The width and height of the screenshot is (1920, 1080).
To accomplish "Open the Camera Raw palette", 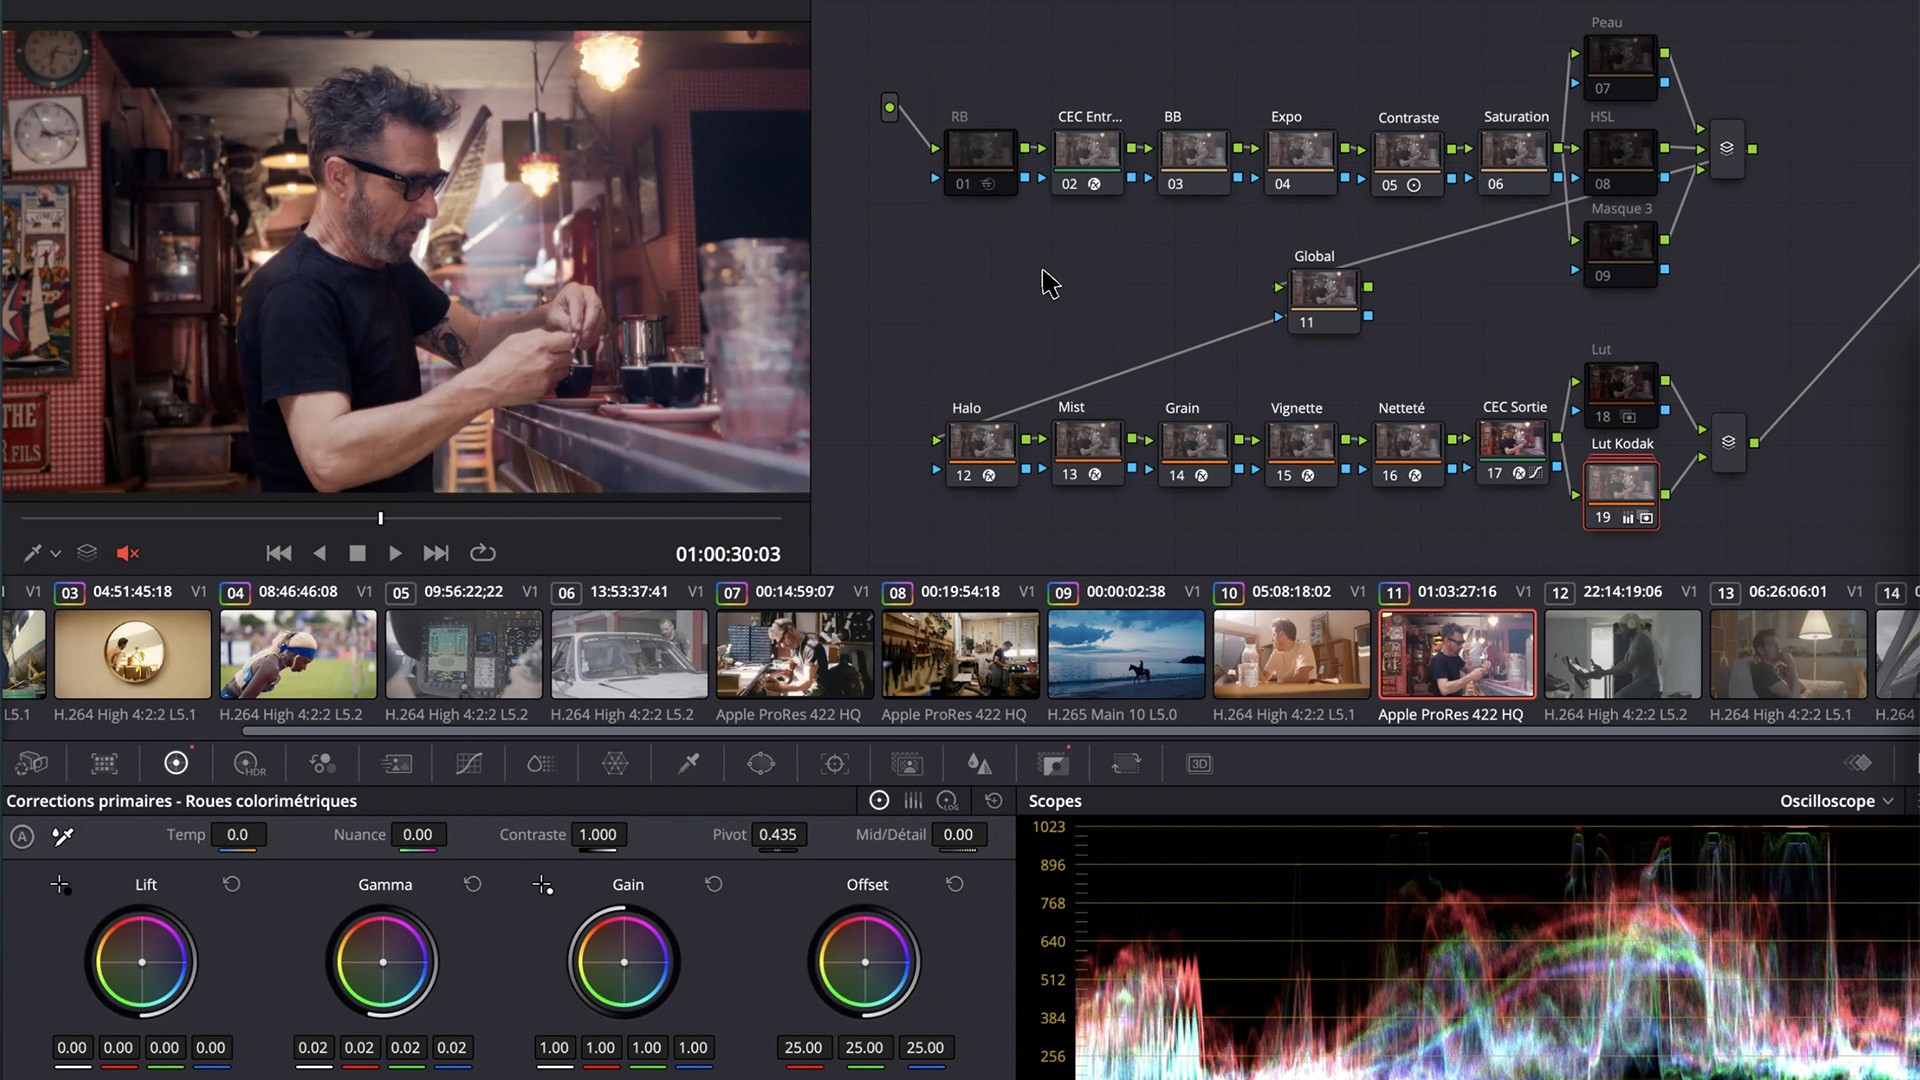I will [x=32, y=763].
